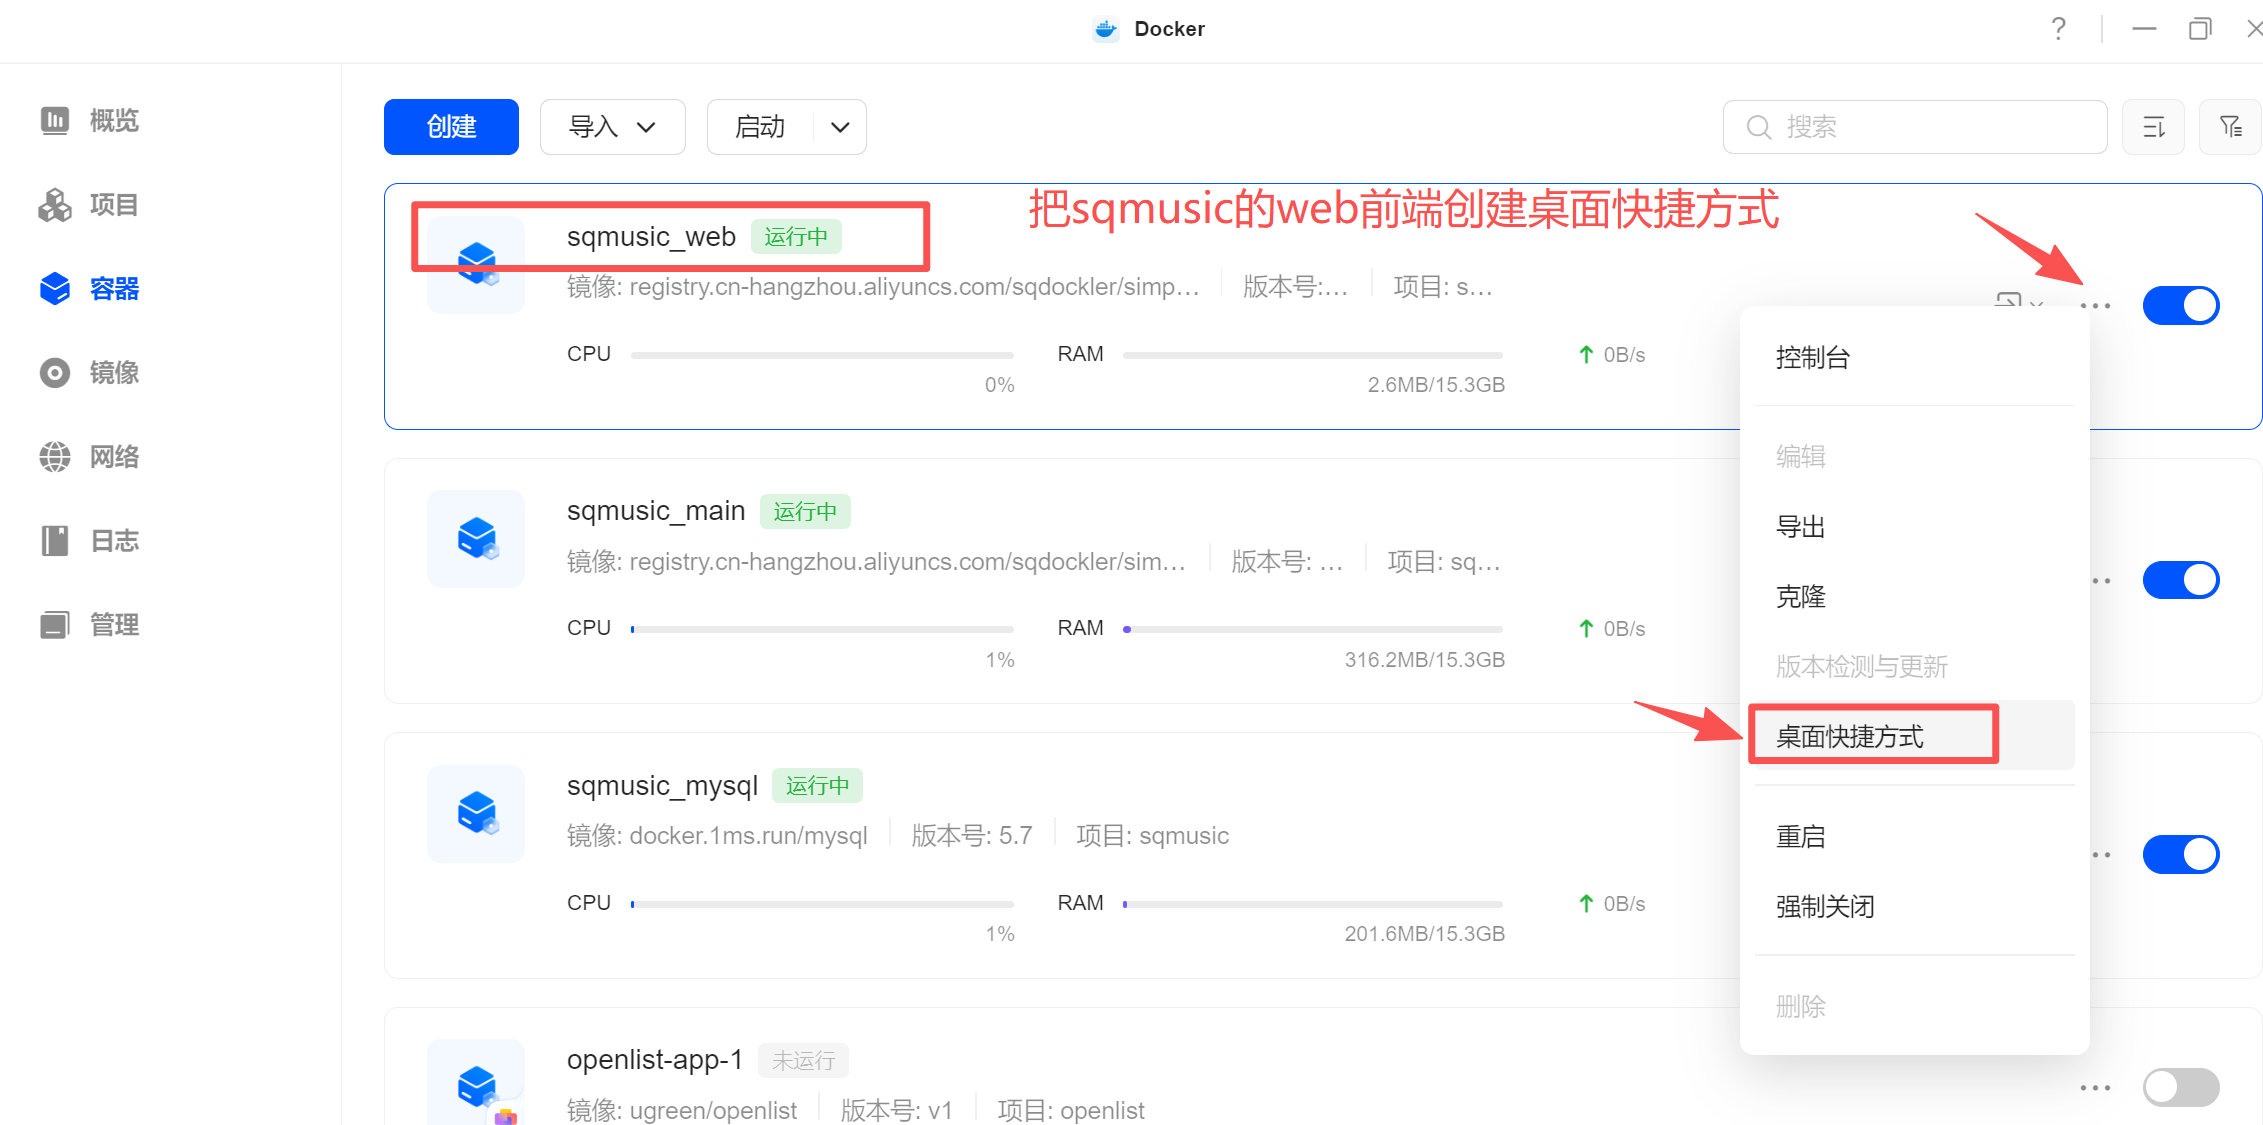Click the blue 创建 button

pos(451,127)
